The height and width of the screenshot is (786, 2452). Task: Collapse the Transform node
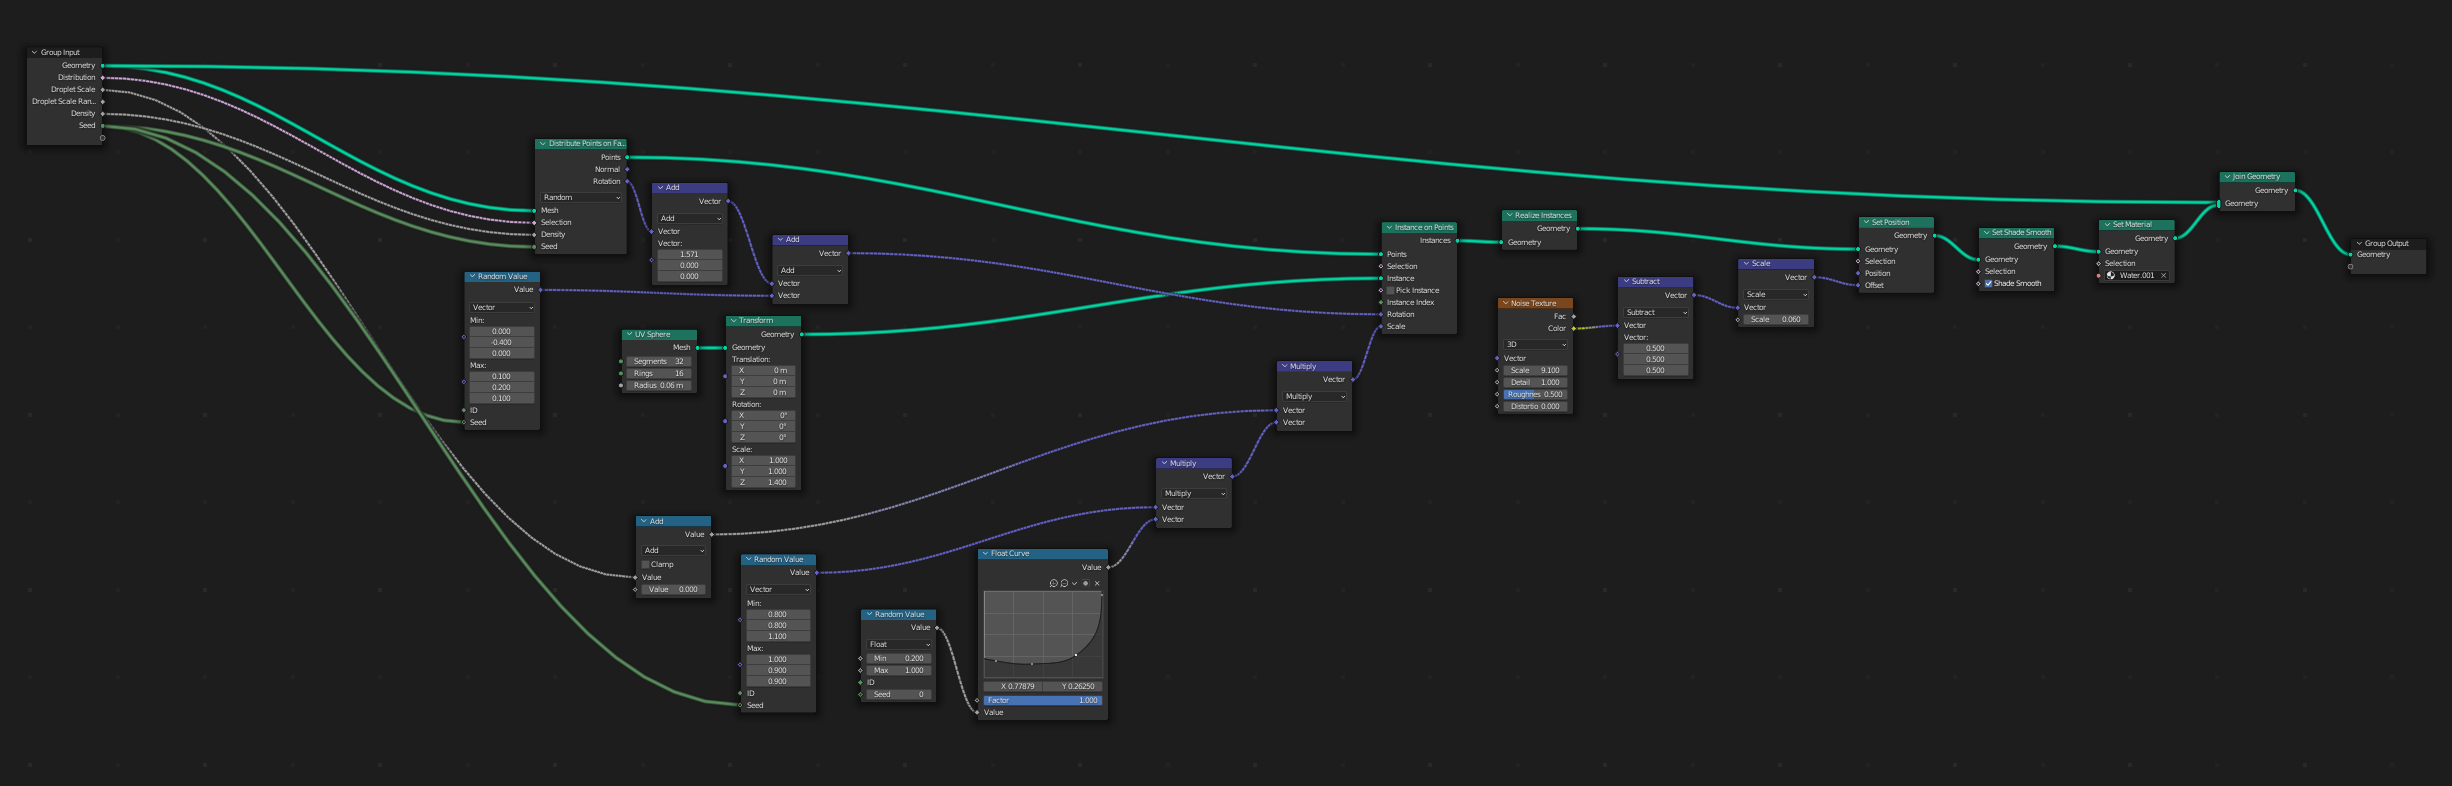coord(733,320)
